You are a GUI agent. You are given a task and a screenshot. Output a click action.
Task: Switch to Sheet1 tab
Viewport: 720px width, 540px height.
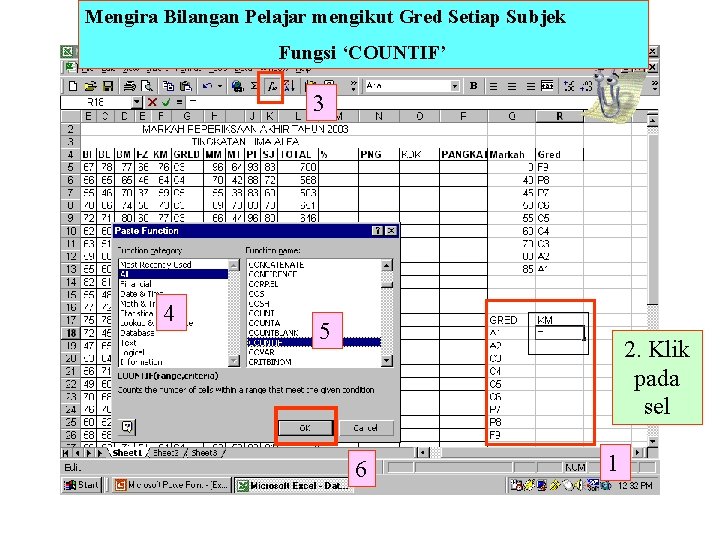coord(128,453)
